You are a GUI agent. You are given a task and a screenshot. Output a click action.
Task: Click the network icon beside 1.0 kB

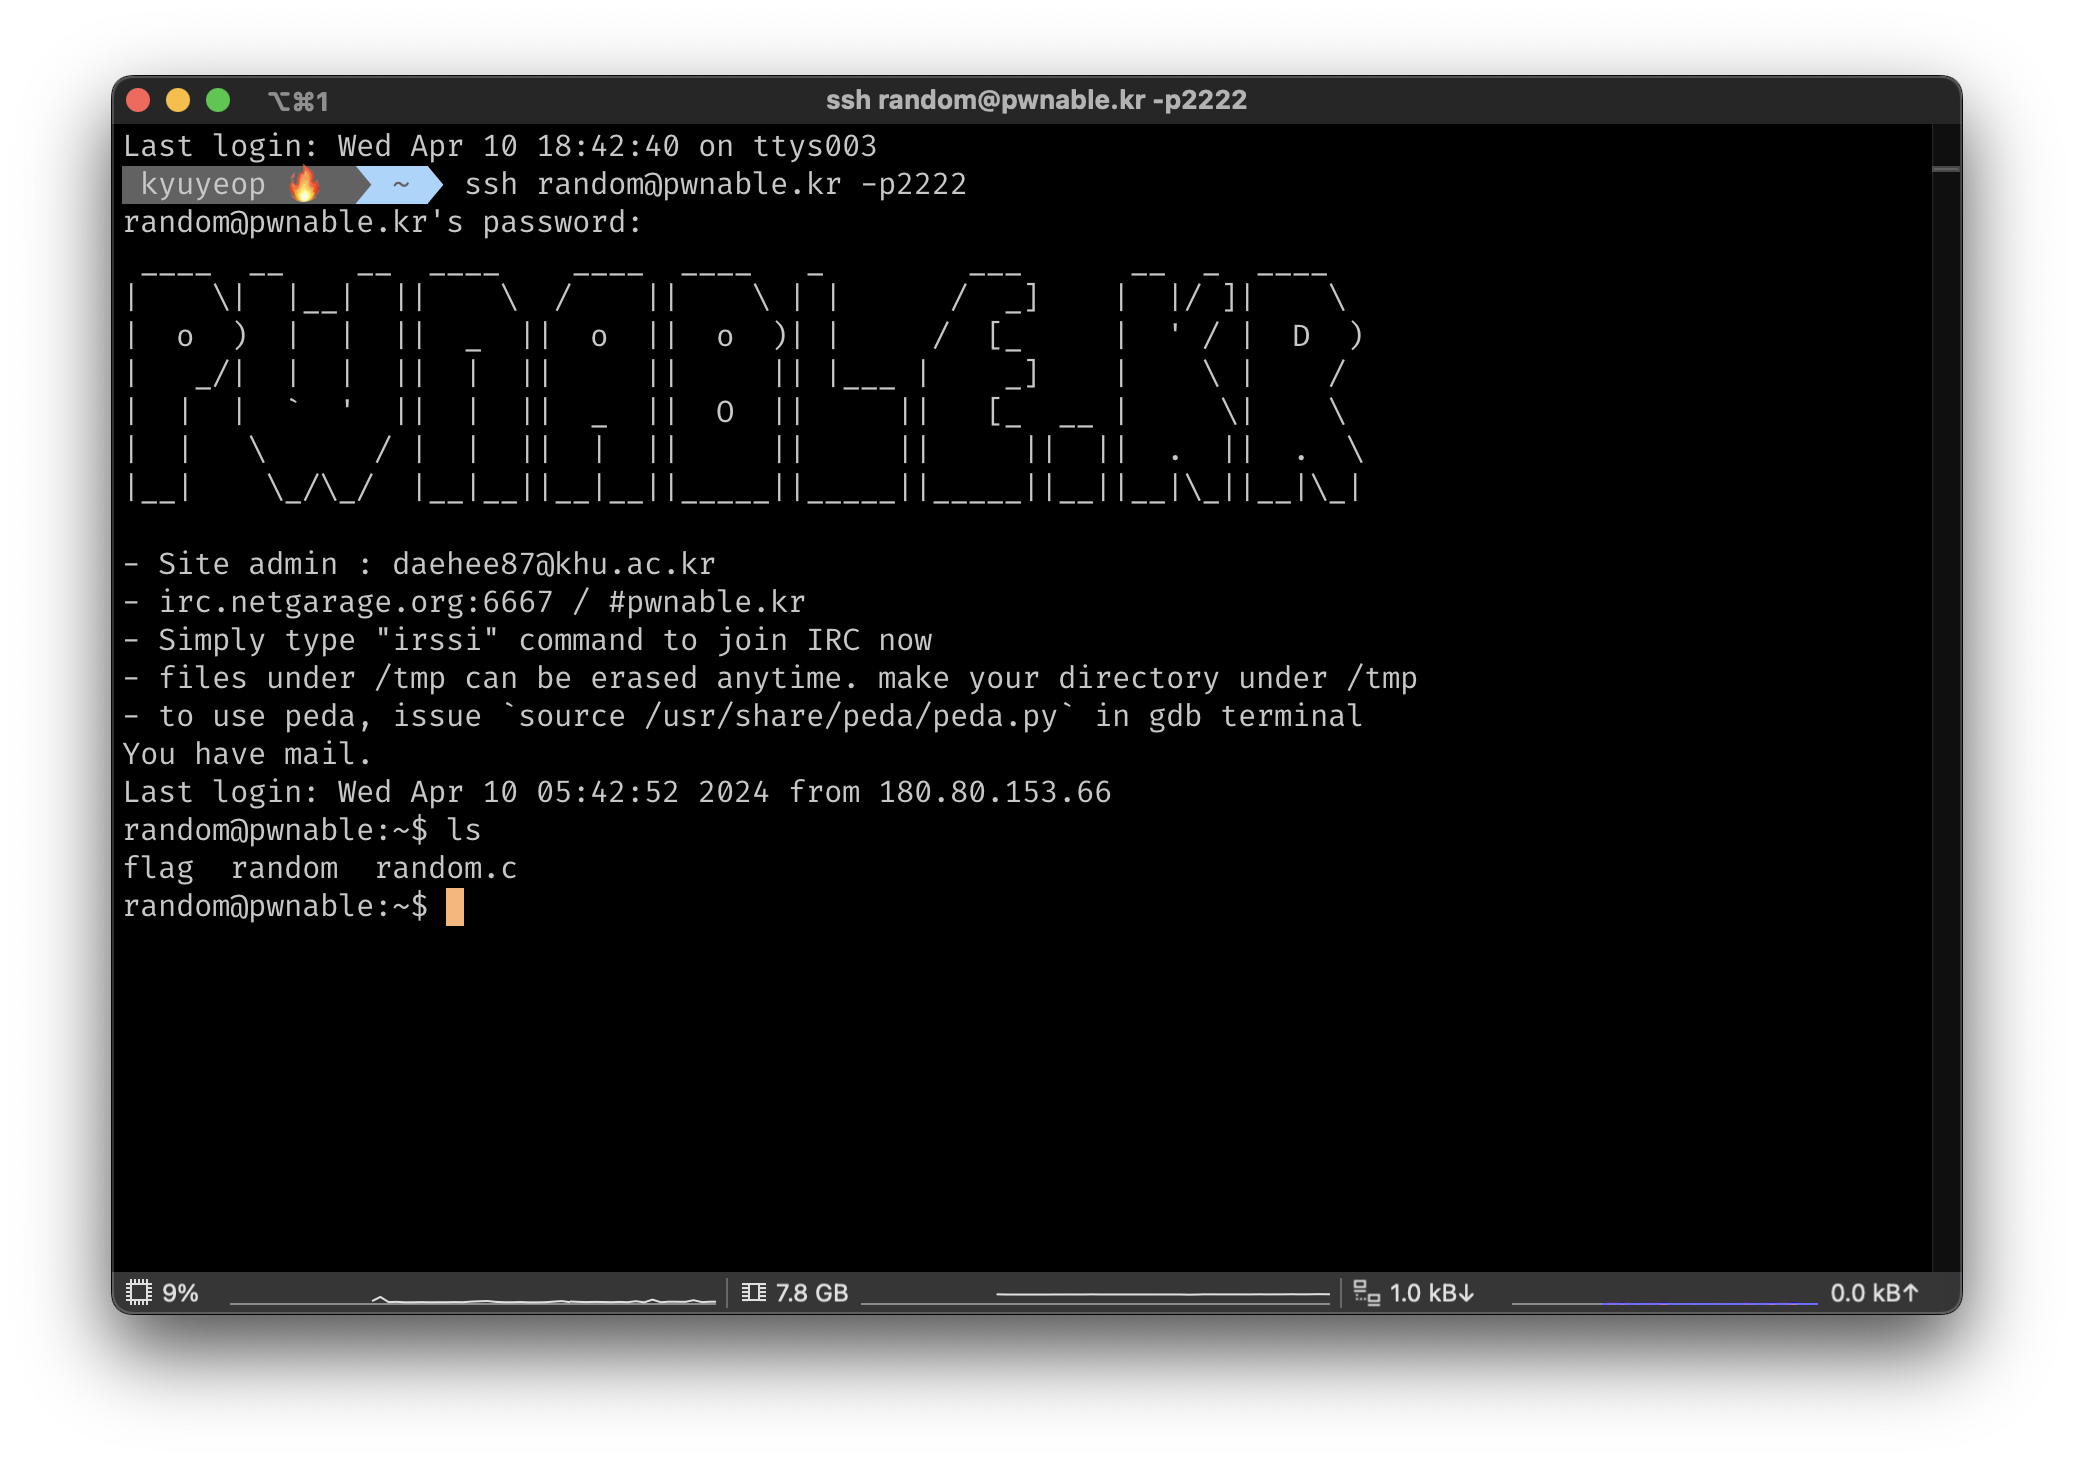coord(1366,1292)
